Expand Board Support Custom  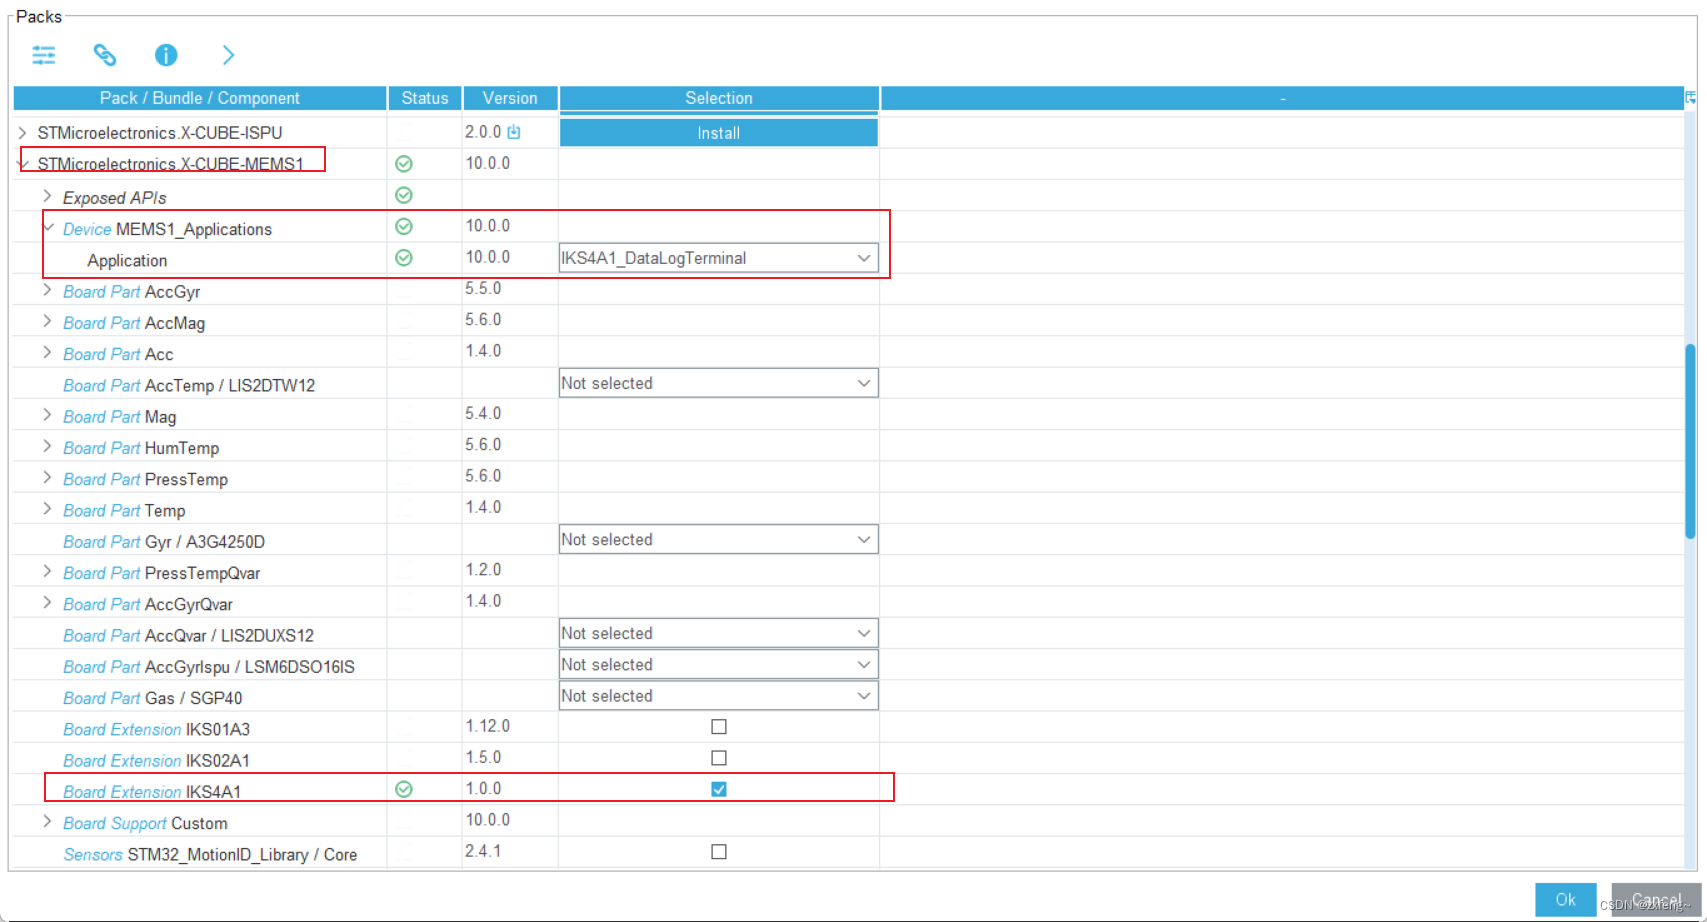47,821
